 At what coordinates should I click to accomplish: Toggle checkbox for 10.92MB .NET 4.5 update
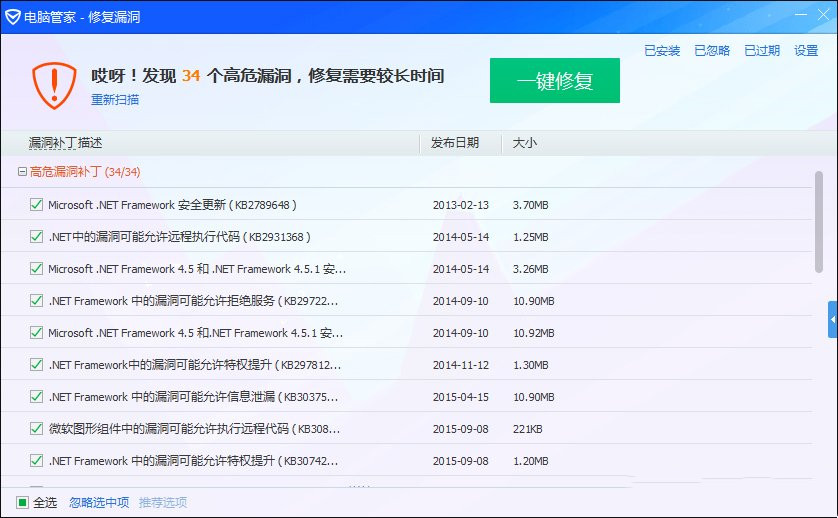(x=36, y=333)
